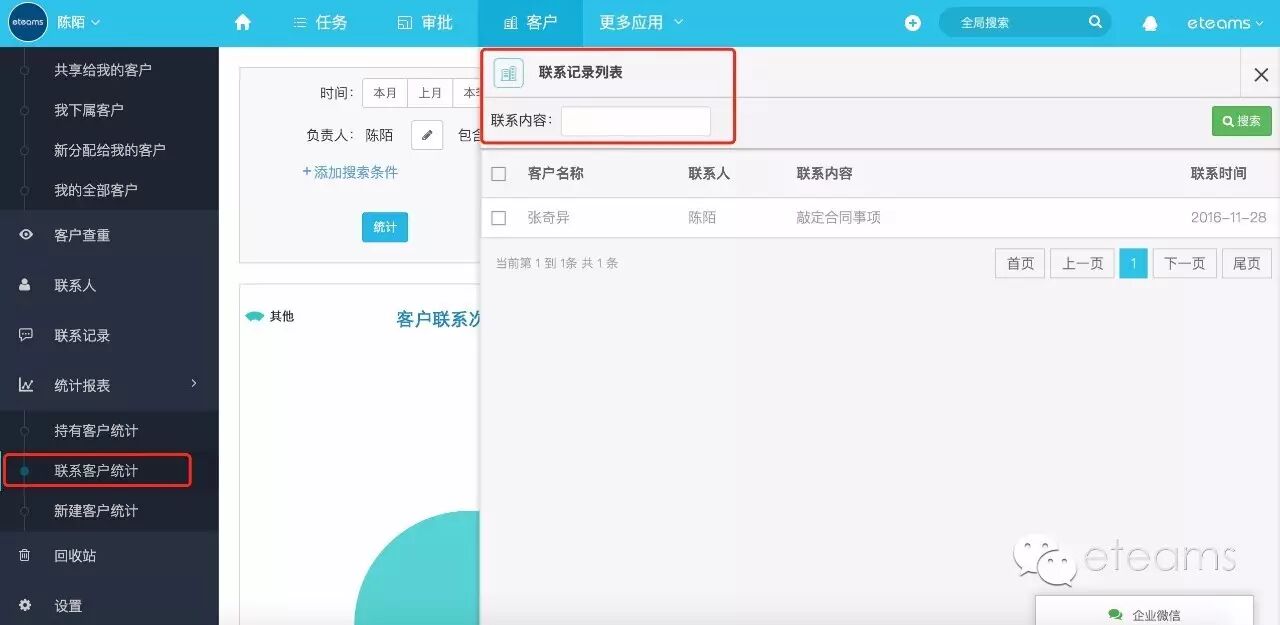Open 共享给我的客户 in the sidebar
1280x625 pixels.
pyautogui.click(x=103, y=70)
